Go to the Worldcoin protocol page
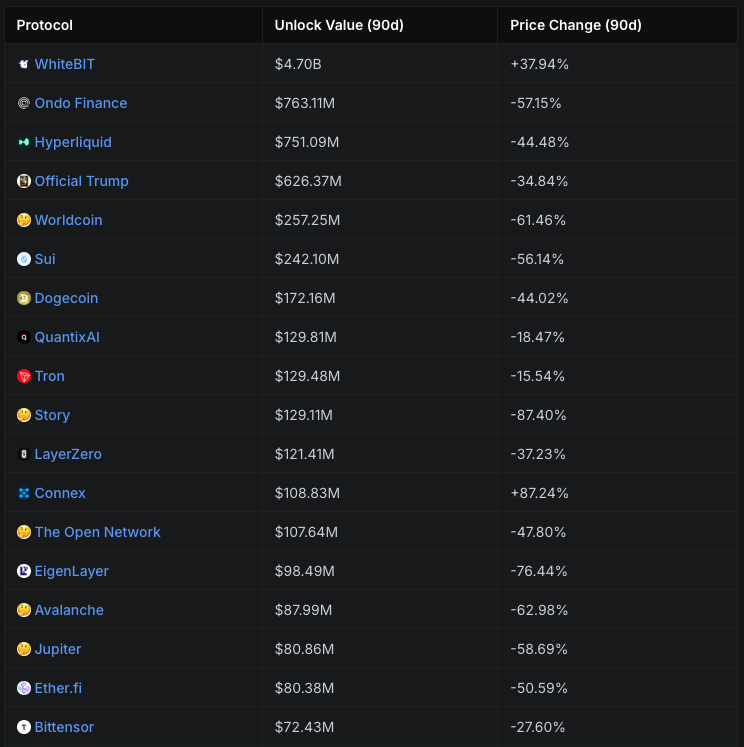 (69, 220)
